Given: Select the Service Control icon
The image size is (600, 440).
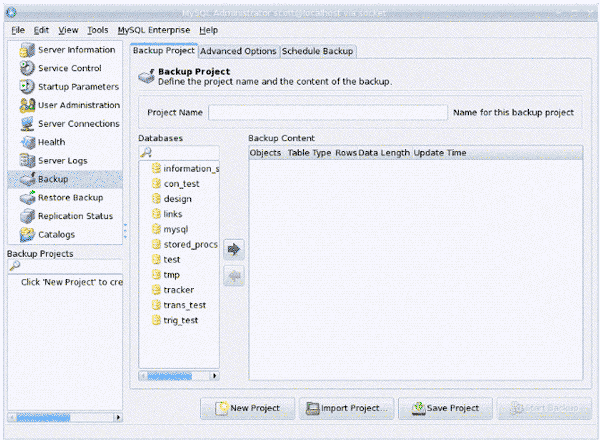Looking at the screenshot, I should click(27, 68).
